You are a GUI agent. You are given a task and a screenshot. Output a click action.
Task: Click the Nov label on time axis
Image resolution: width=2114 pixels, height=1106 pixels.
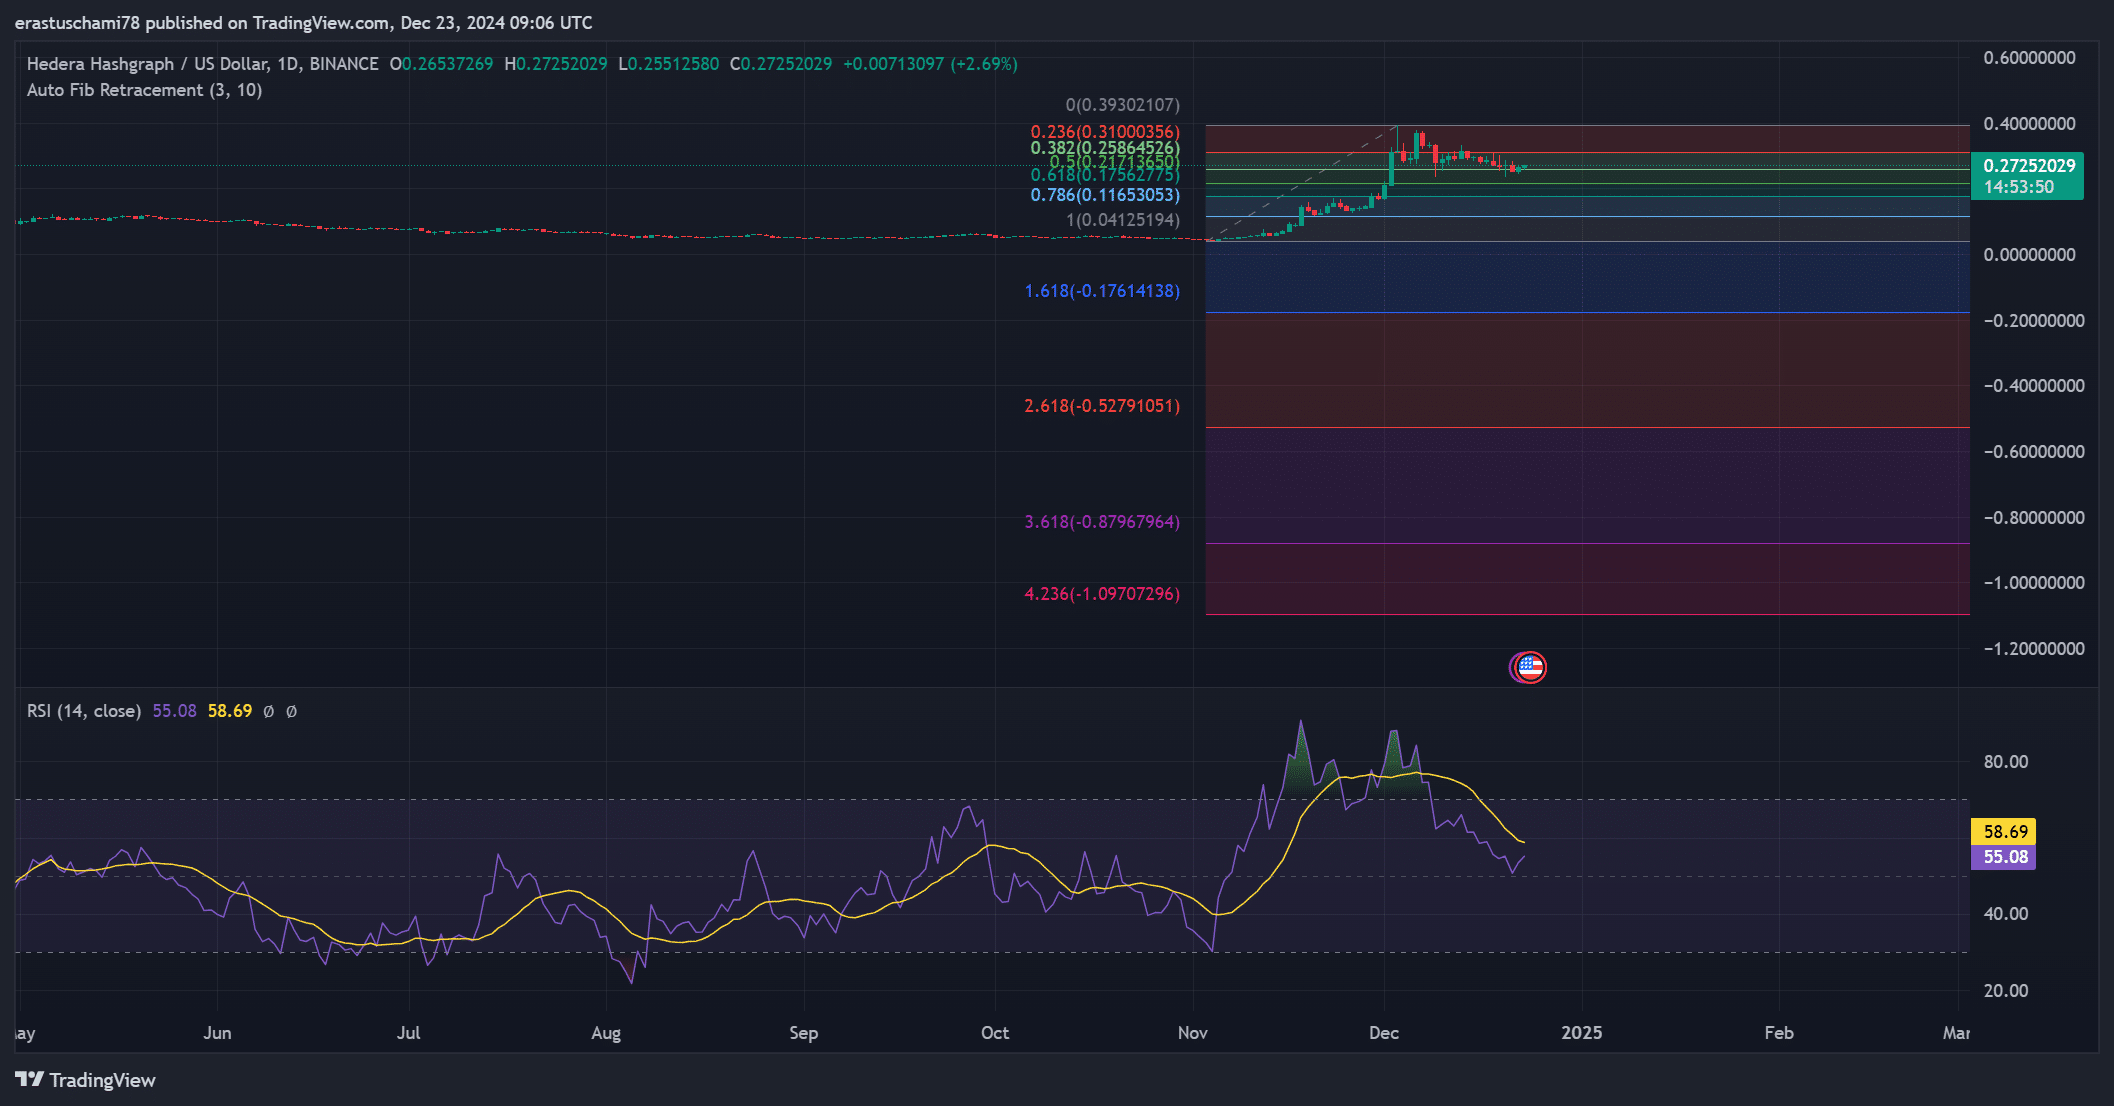[1192, 1033]
